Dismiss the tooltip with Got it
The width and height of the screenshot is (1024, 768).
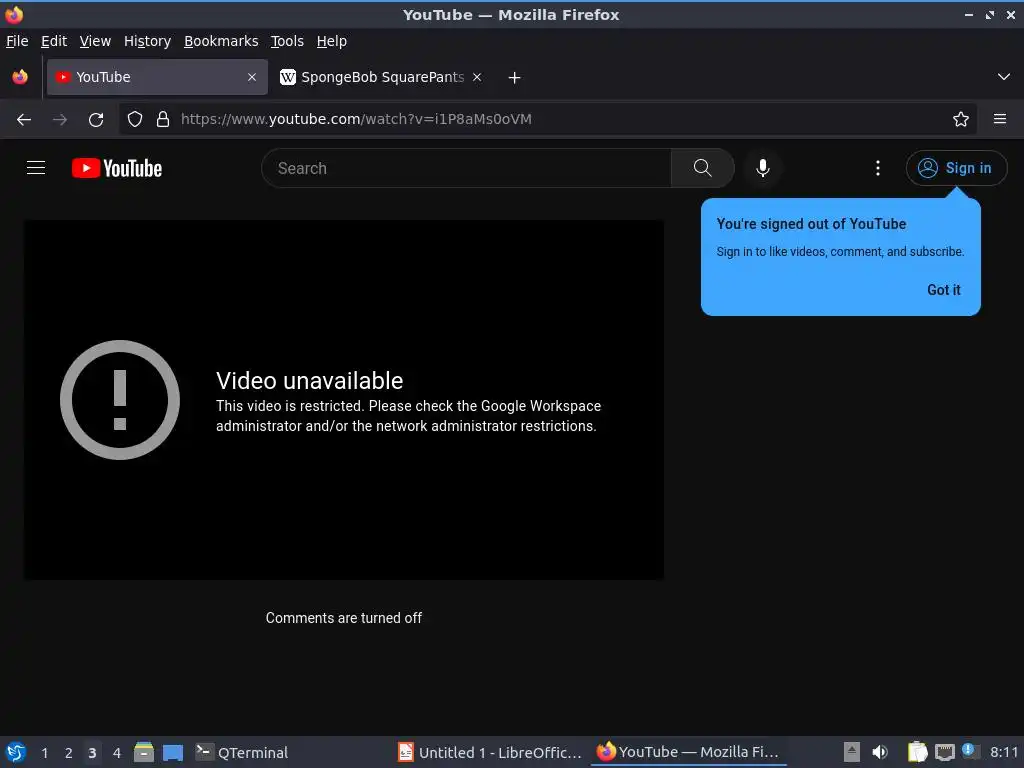pos(944,290)
